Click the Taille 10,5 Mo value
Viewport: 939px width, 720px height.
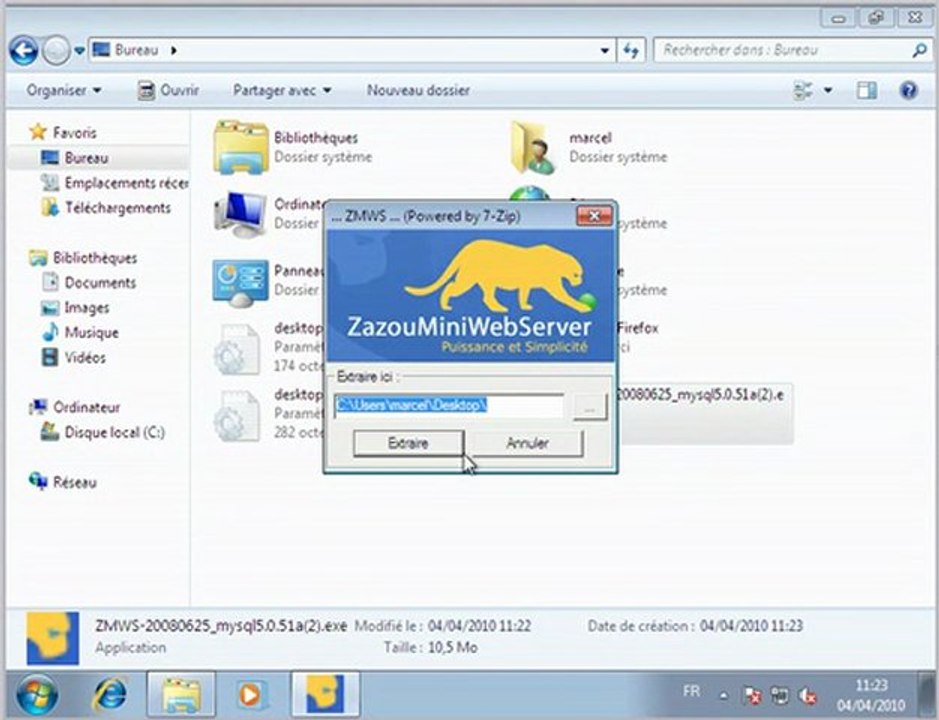click(x=454, y=648)
